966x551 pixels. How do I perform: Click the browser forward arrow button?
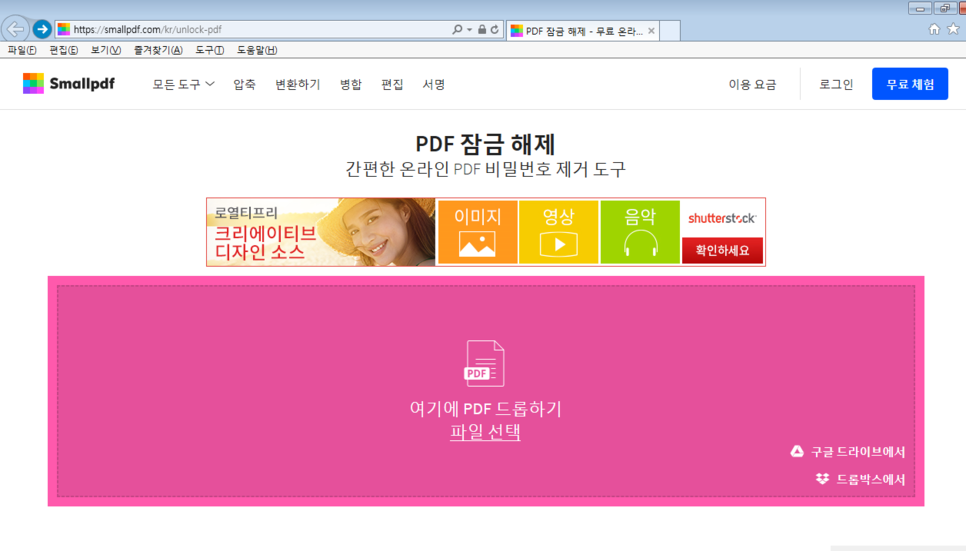pos(42,29)
